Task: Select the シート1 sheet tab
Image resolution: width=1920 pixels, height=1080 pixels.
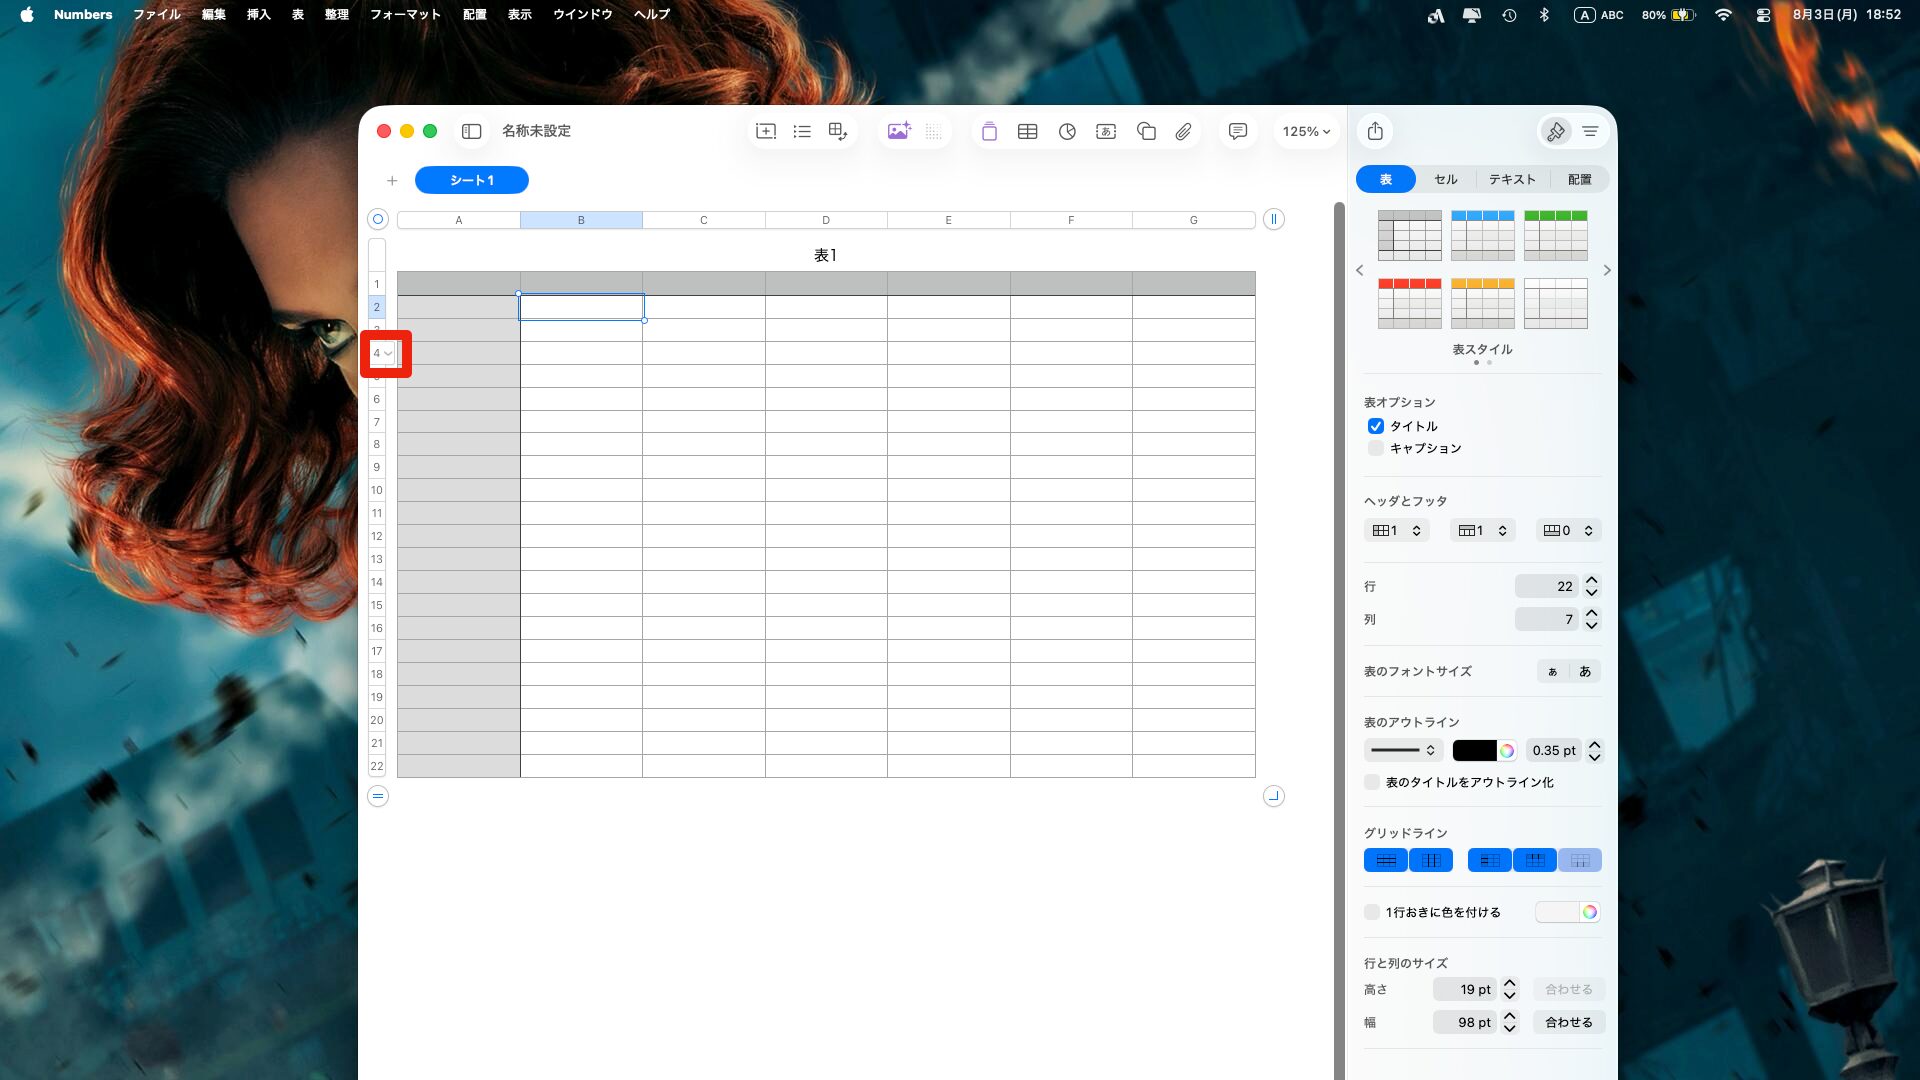Action: tap(472, 180)
